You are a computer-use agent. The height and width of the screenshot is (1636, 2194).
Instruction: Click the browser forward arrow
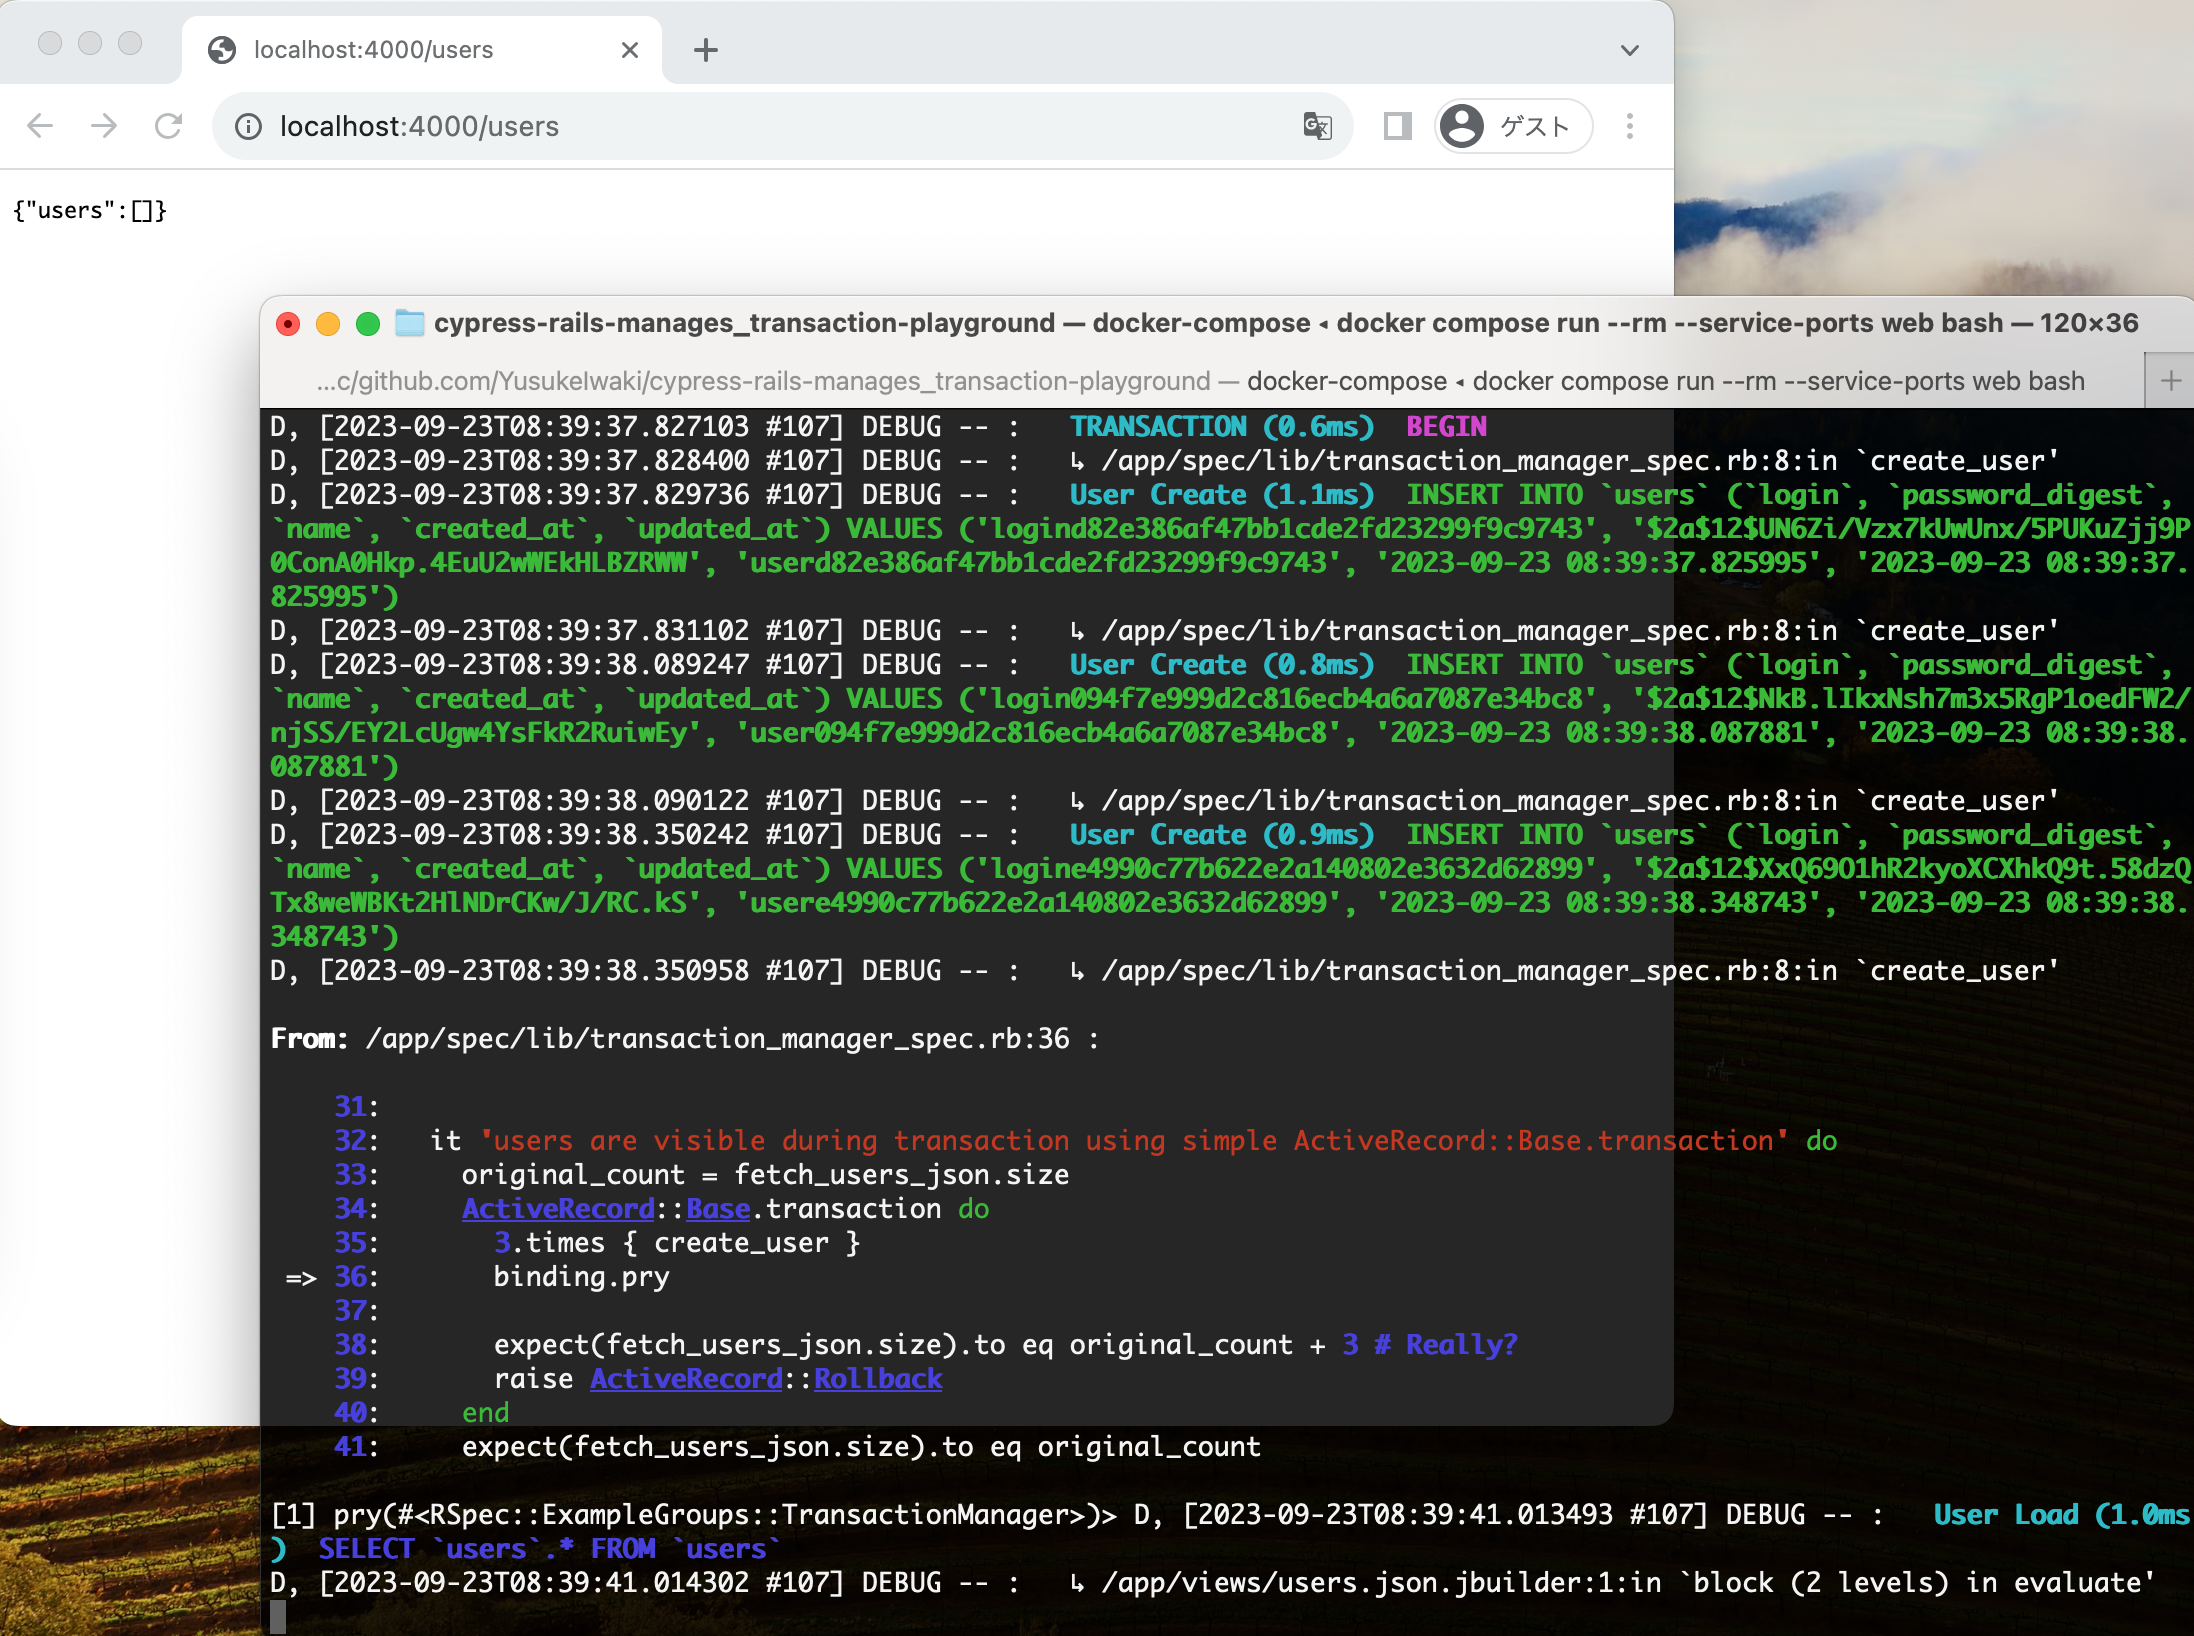(x=104, y=126)
